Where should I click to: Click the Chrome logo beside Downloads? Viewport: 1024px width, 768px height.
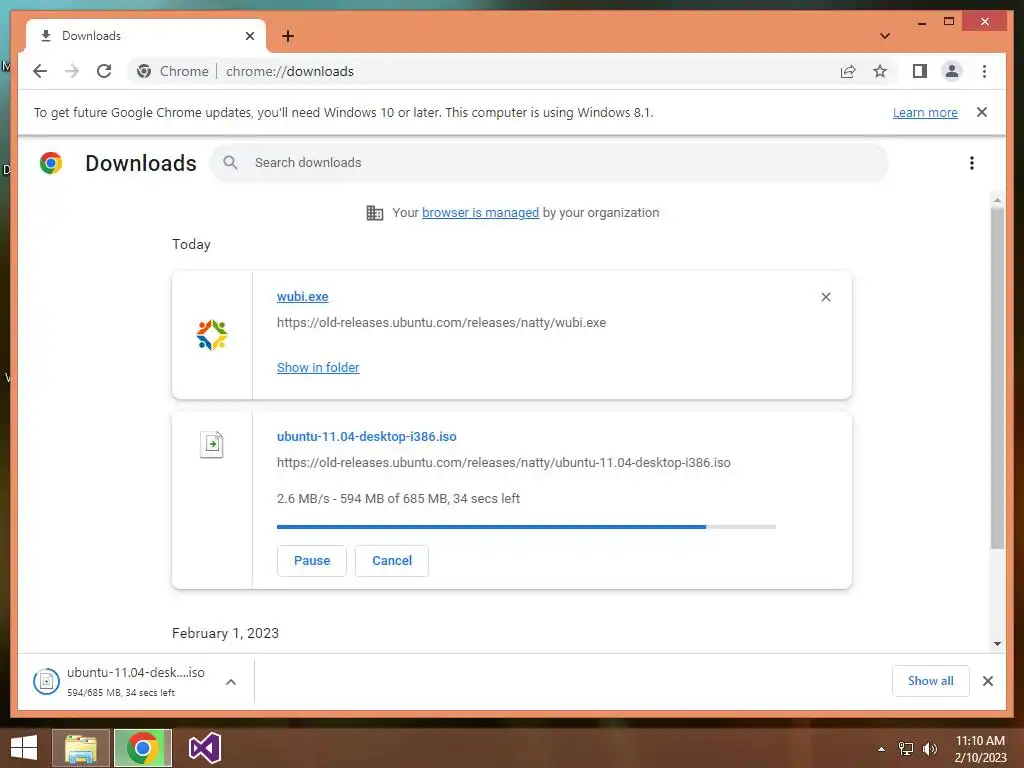tap(51, 163)
